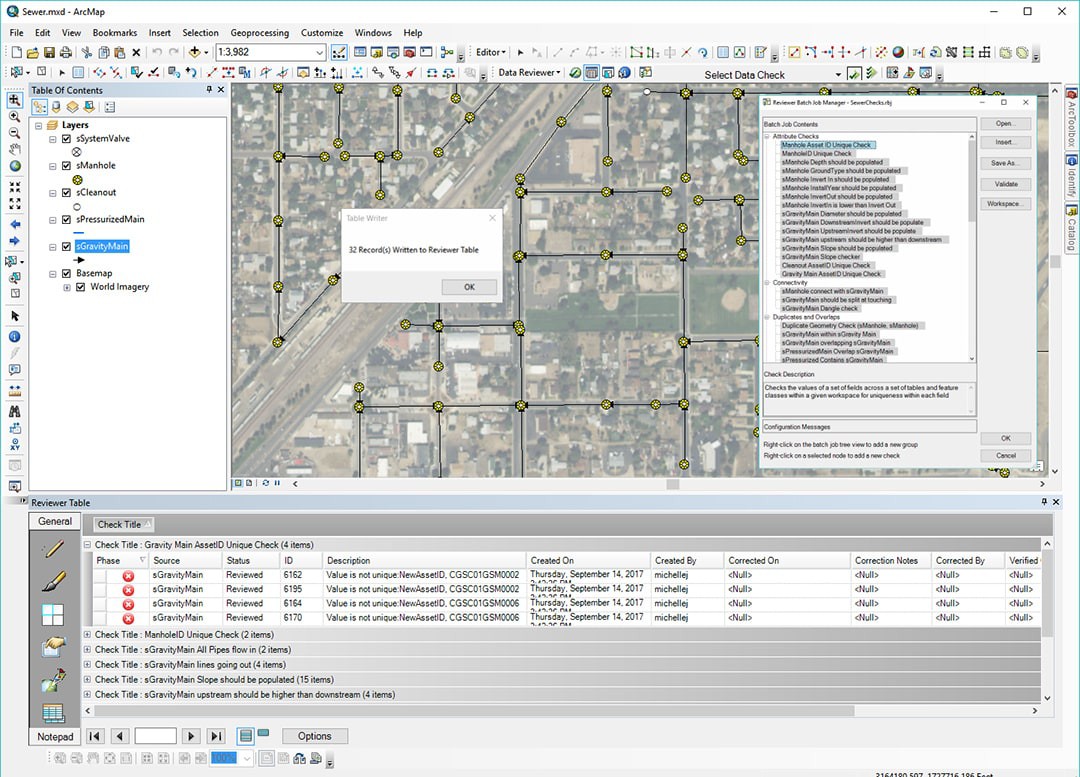Expand the World Imagery layer node
The width and height of the screenshot is (1080, 777).
tap(67, 287)
